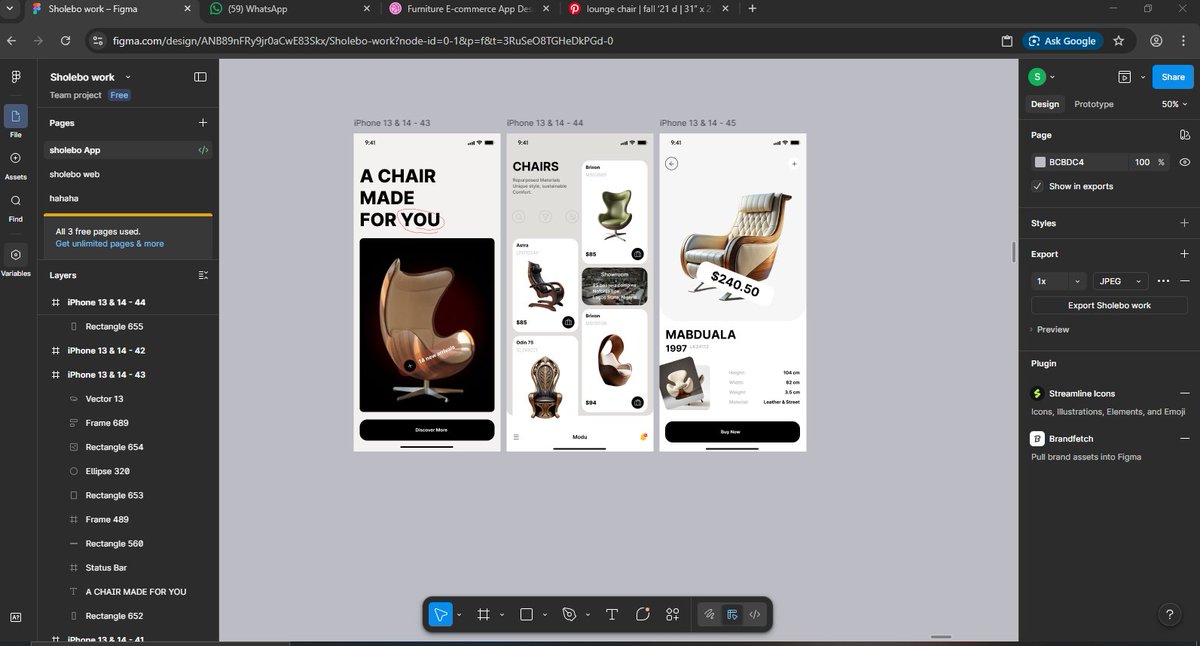Open the Assets panel in sidebar
Viewport: 1200px width, 646px height.
coord(16,164)
